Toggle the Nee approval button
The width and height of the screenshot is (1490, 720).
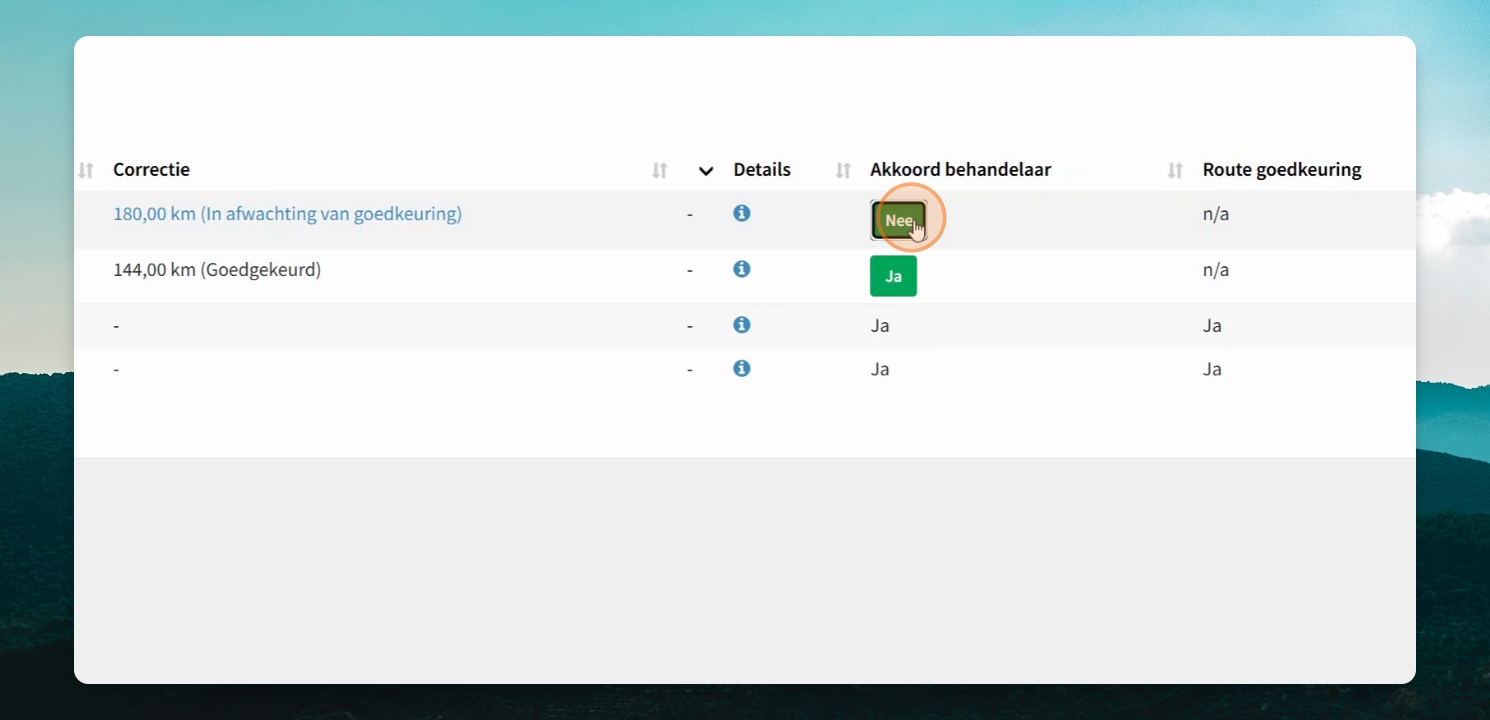898,220
